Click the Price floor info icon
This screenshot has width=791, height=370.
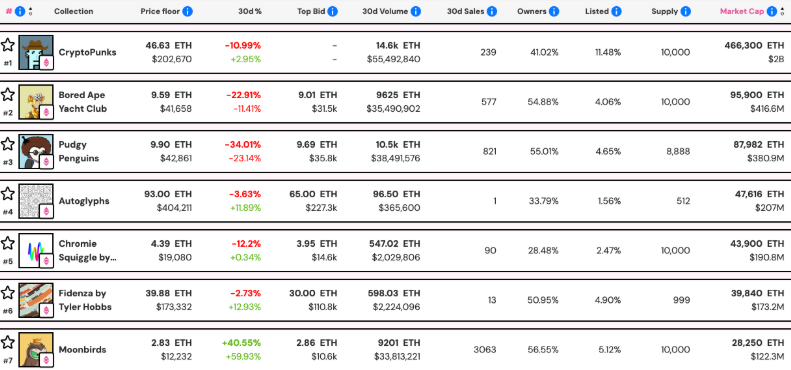187,11
